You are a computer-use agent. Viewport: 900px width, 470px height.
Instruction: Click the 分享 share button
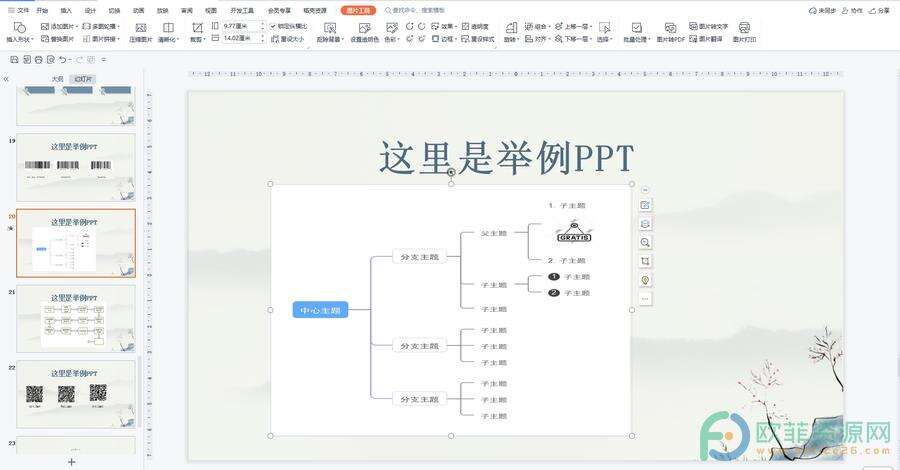[879, 10]
